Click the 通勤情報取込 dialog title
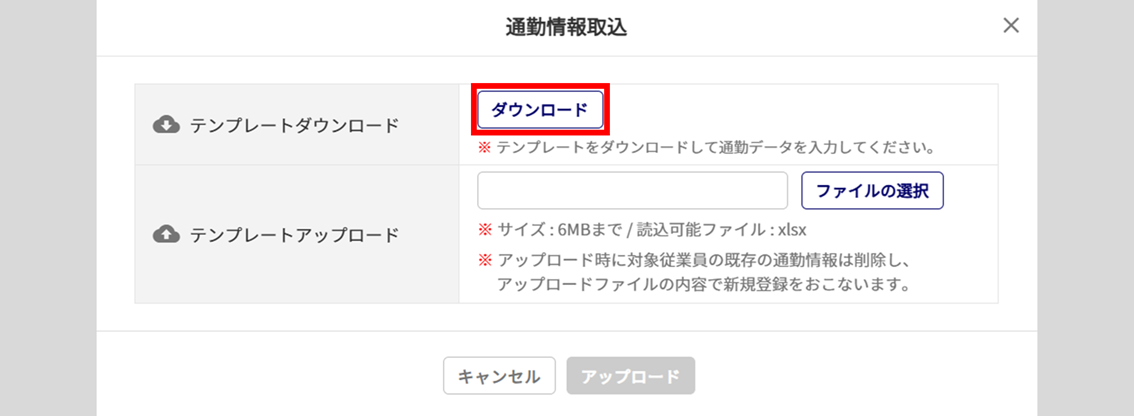Screen dimensions: 1134x416 point(566,27)
